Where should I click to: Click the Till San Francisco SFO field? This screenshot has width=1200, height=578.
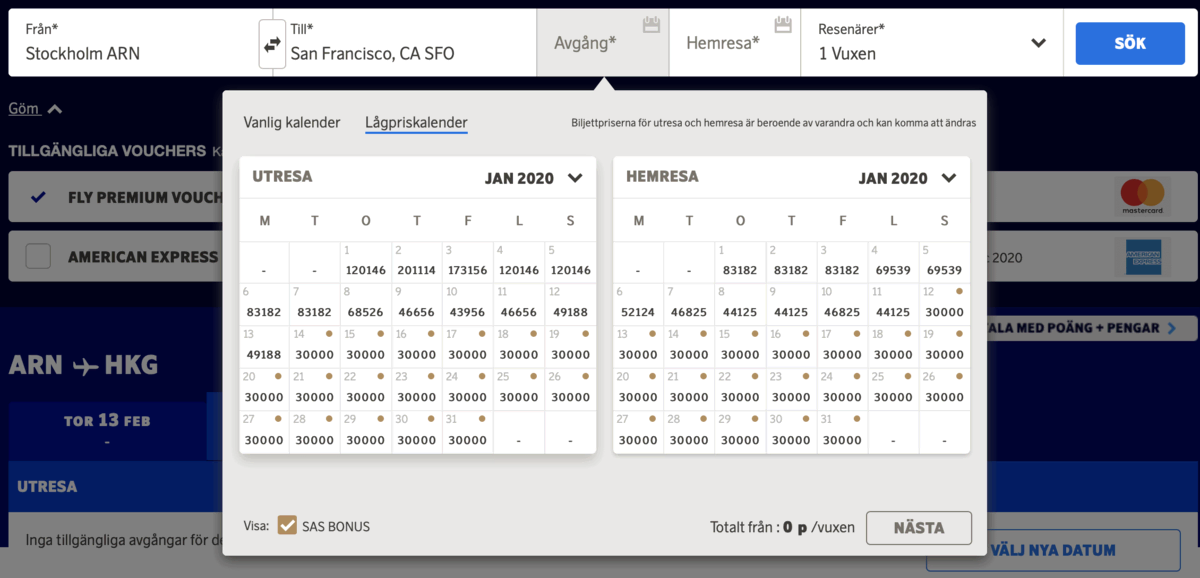pyautogui.click(x=411, y=43)
